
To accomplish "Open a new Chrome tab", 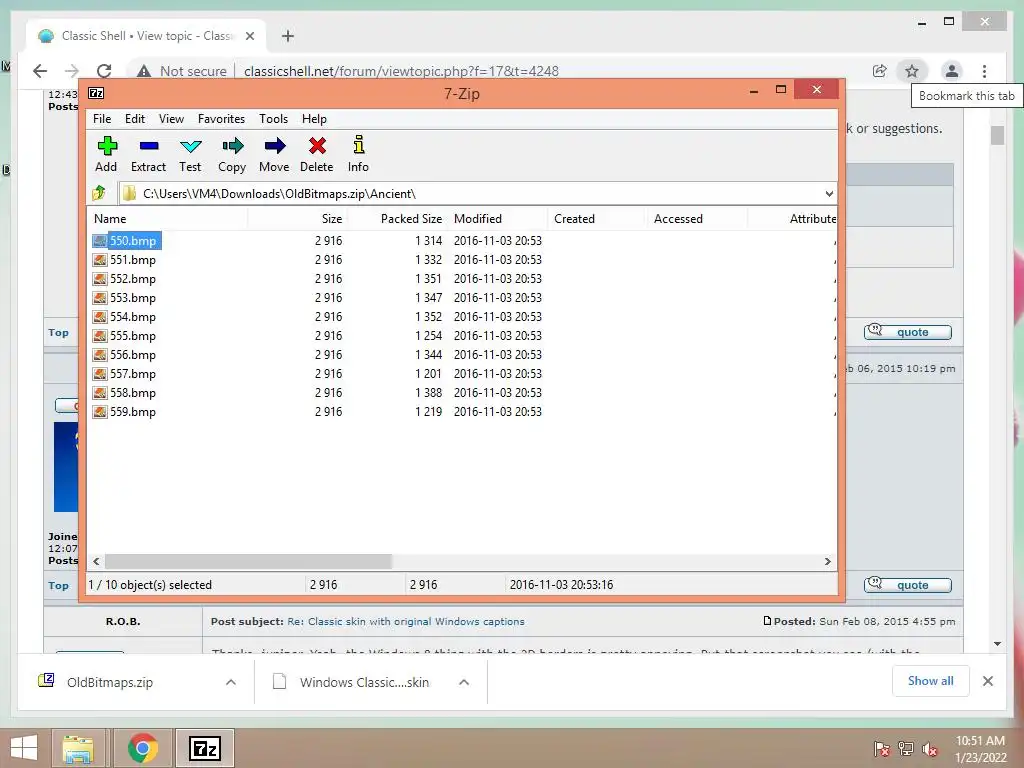I will (x=288, y=36).
